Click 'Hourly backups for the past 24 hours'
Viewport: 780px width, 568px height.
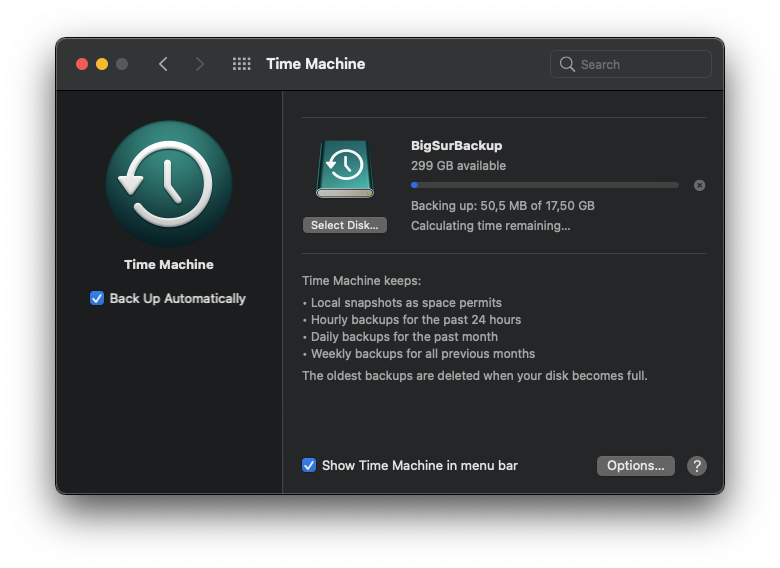pos(416,319)
